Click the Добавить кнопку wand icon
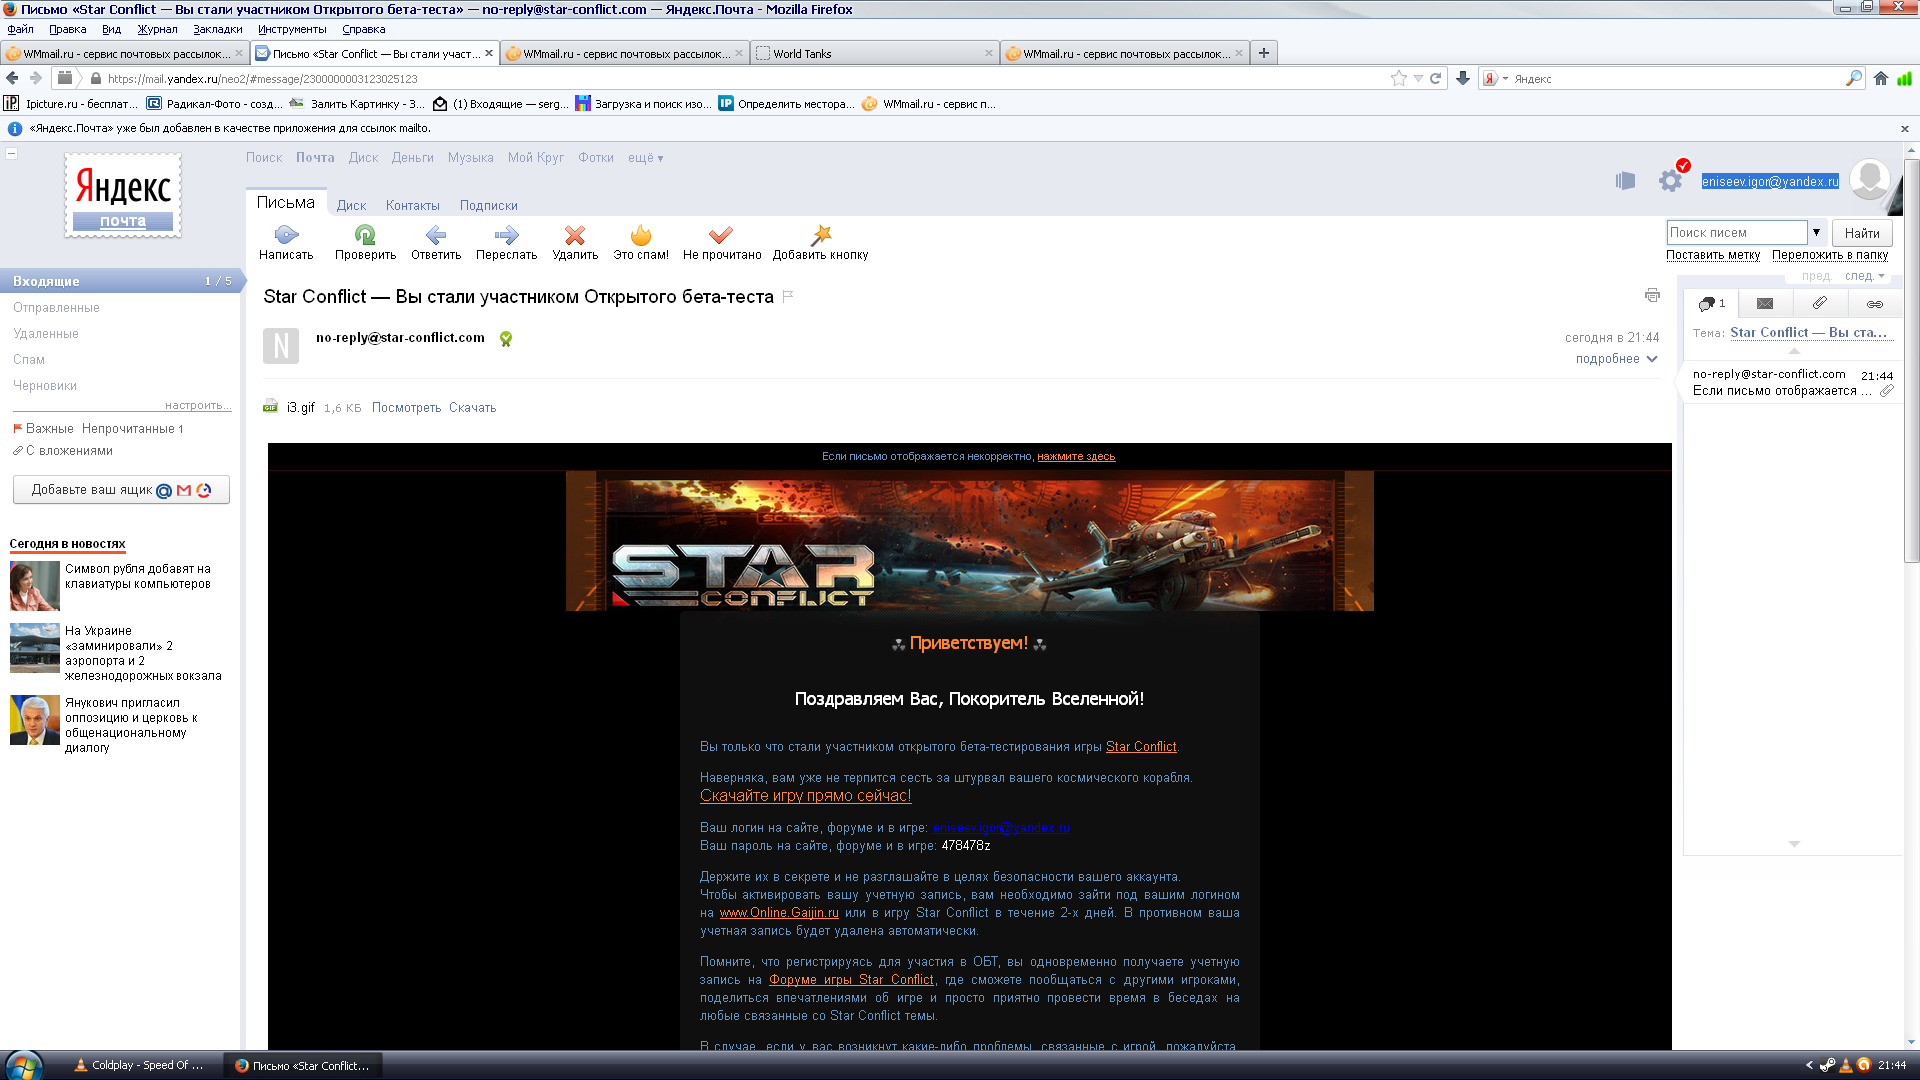 coord(820,235)
